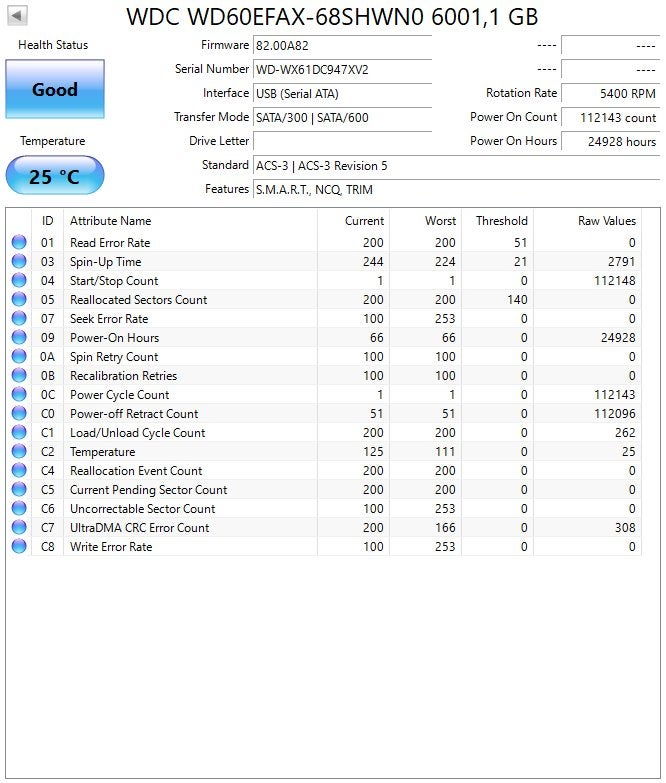The height and width of the screenshot is (783, 666).
Task: Click the Power On Hours value field
Action: pos(610,141)
